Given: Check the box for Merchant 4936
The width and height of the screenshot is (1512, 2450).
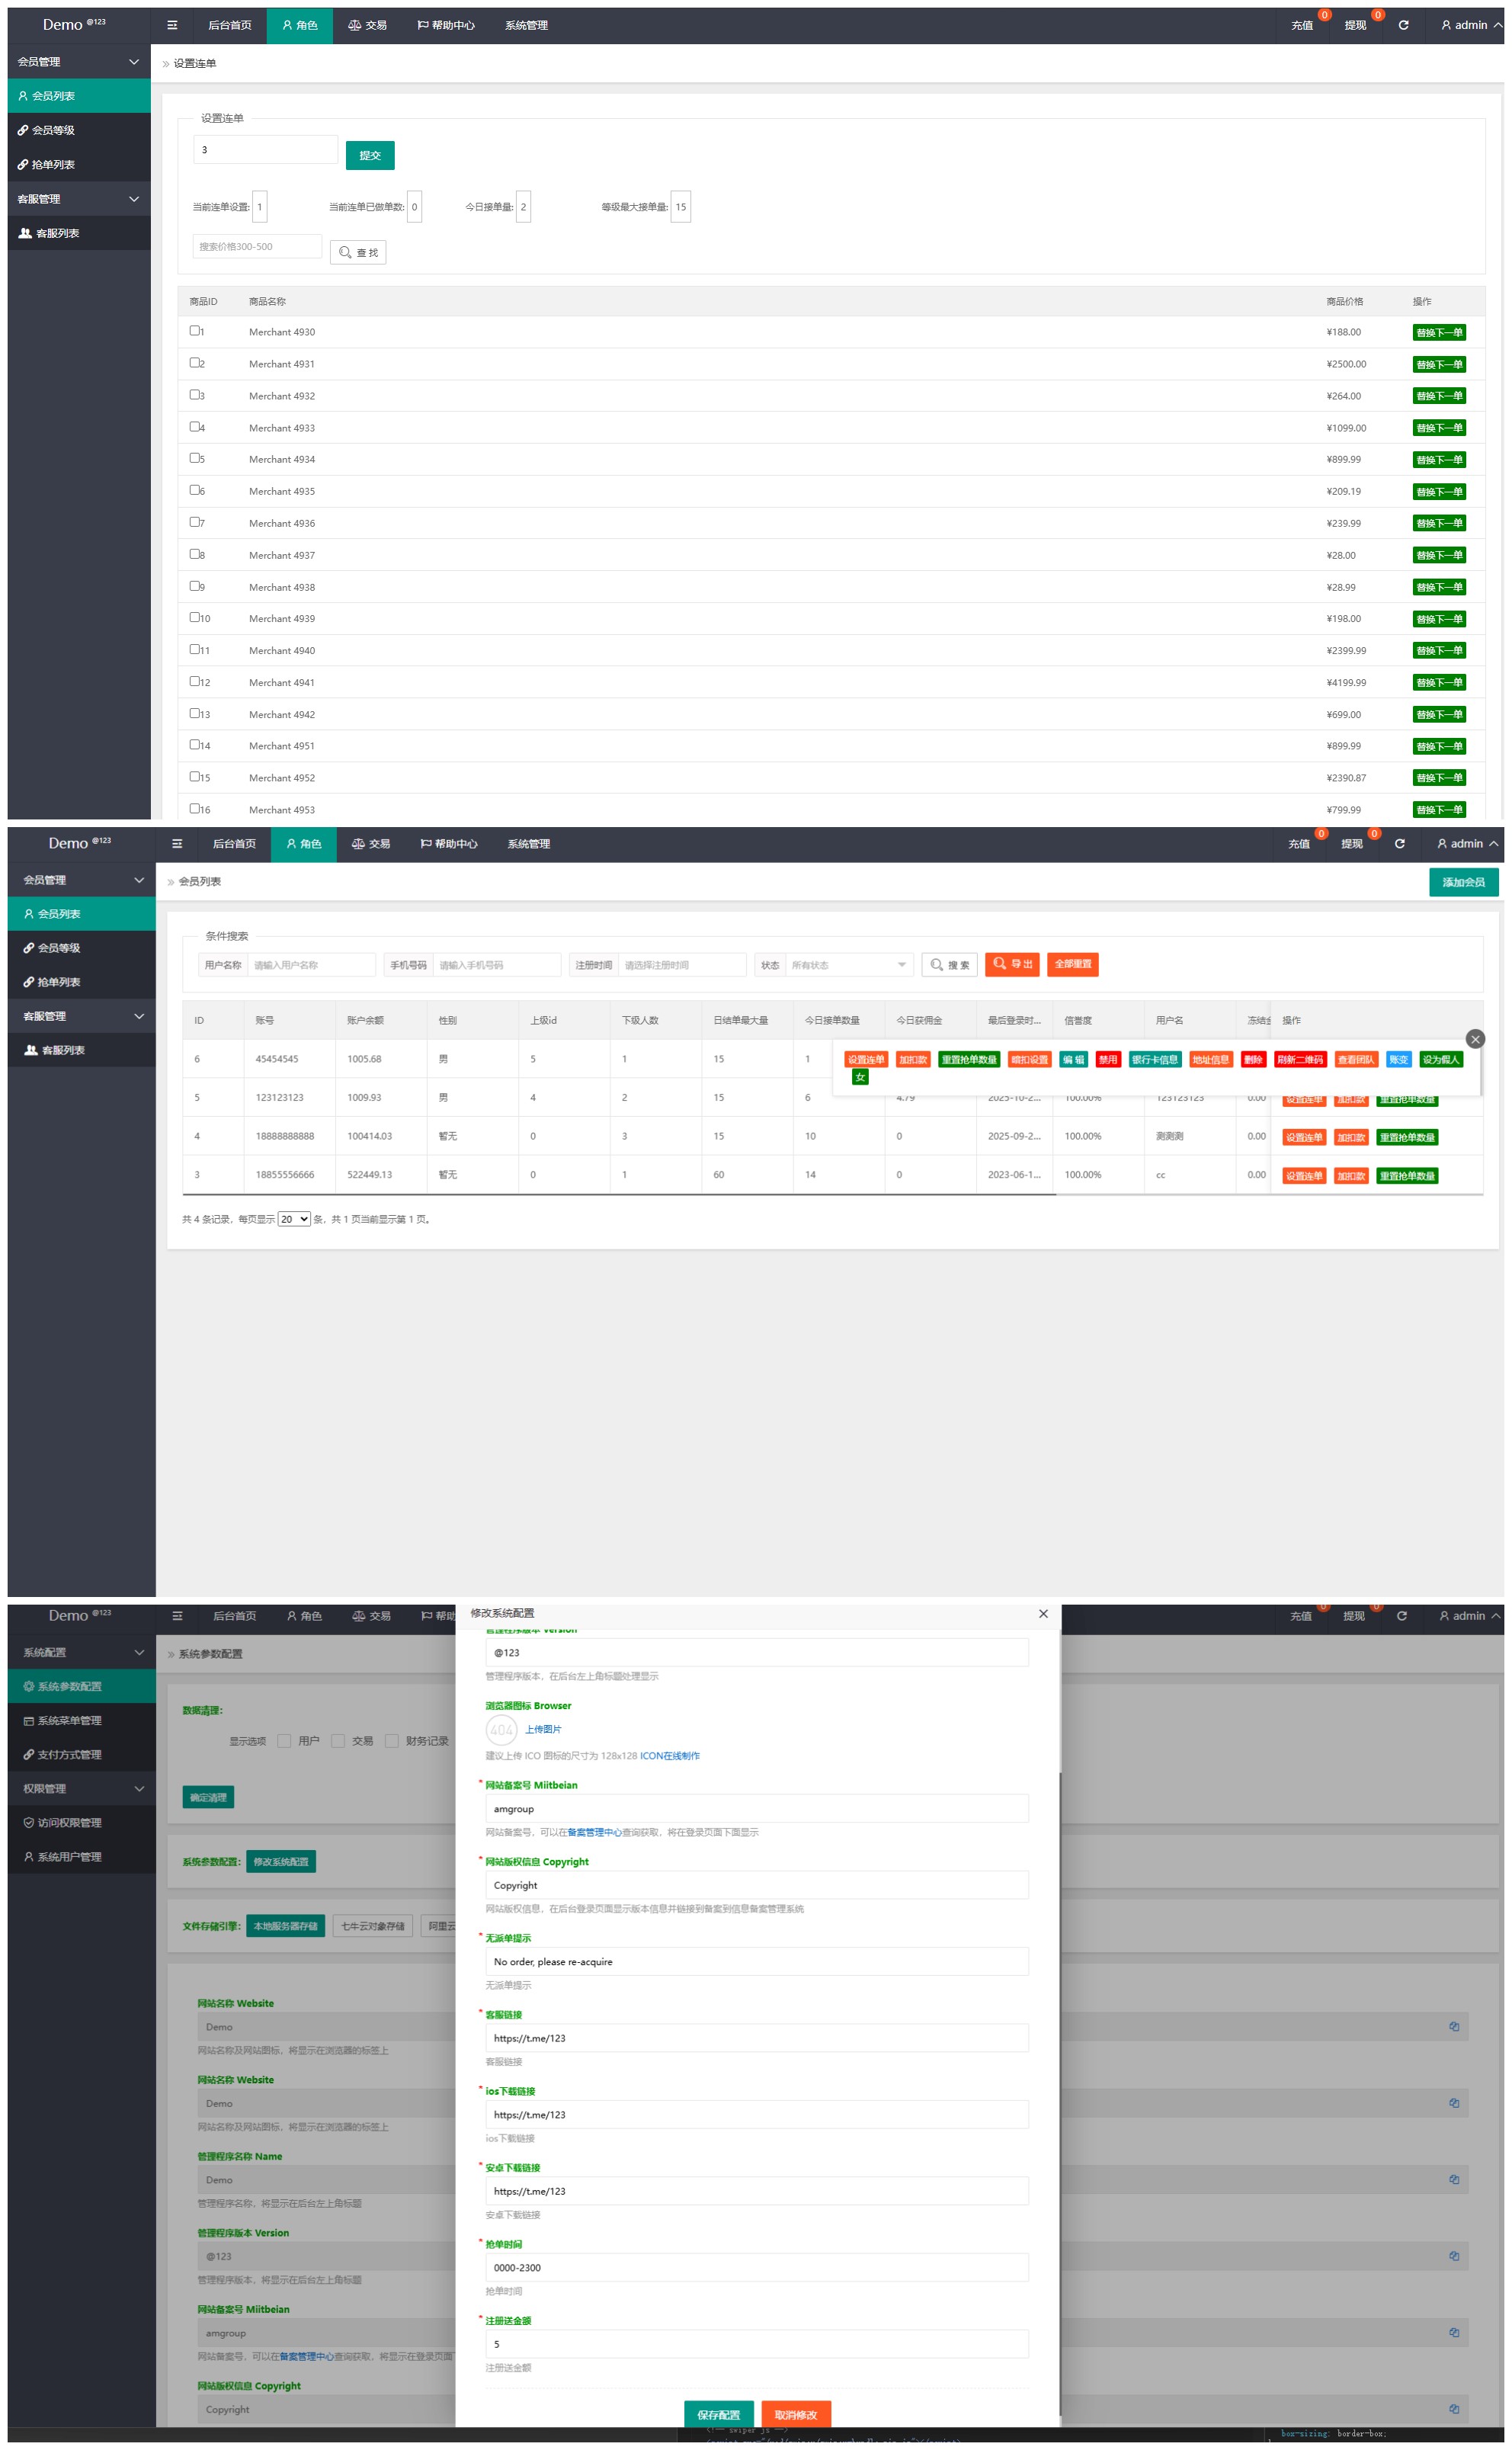Looking at the screenshot, I should click(195, 522).
